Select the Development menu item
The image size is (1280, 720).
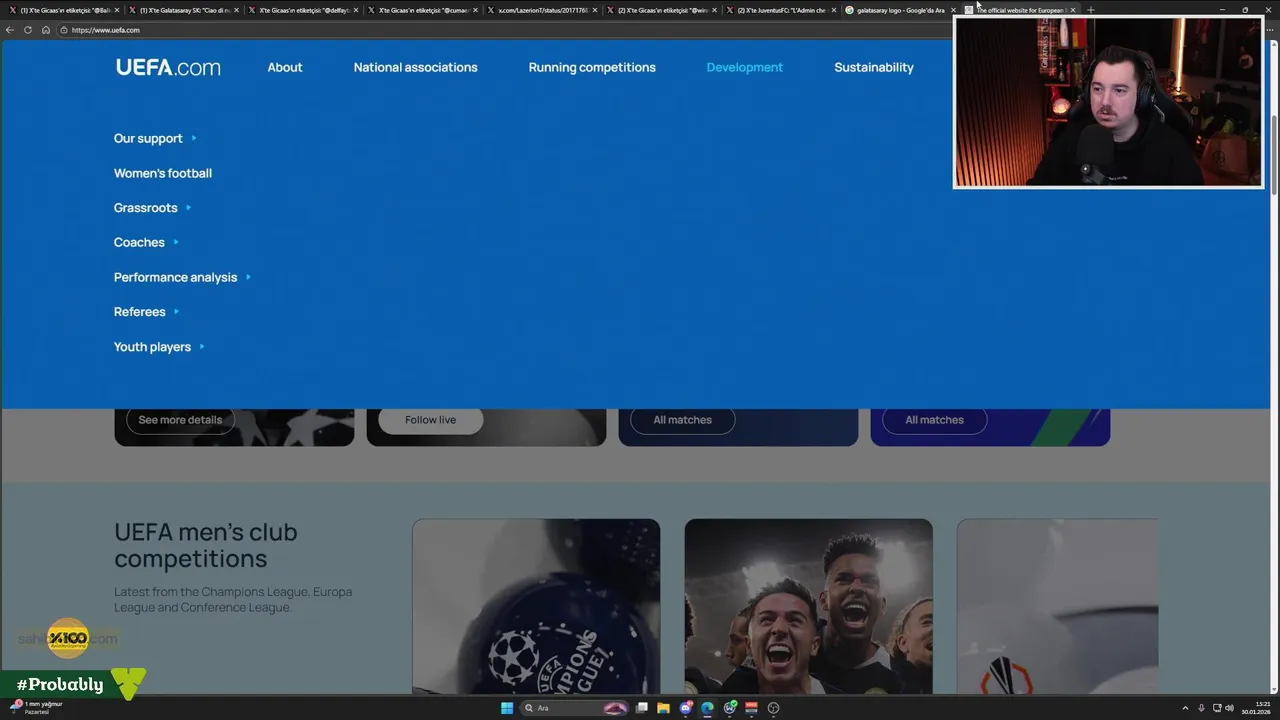[x=745, y=67]
